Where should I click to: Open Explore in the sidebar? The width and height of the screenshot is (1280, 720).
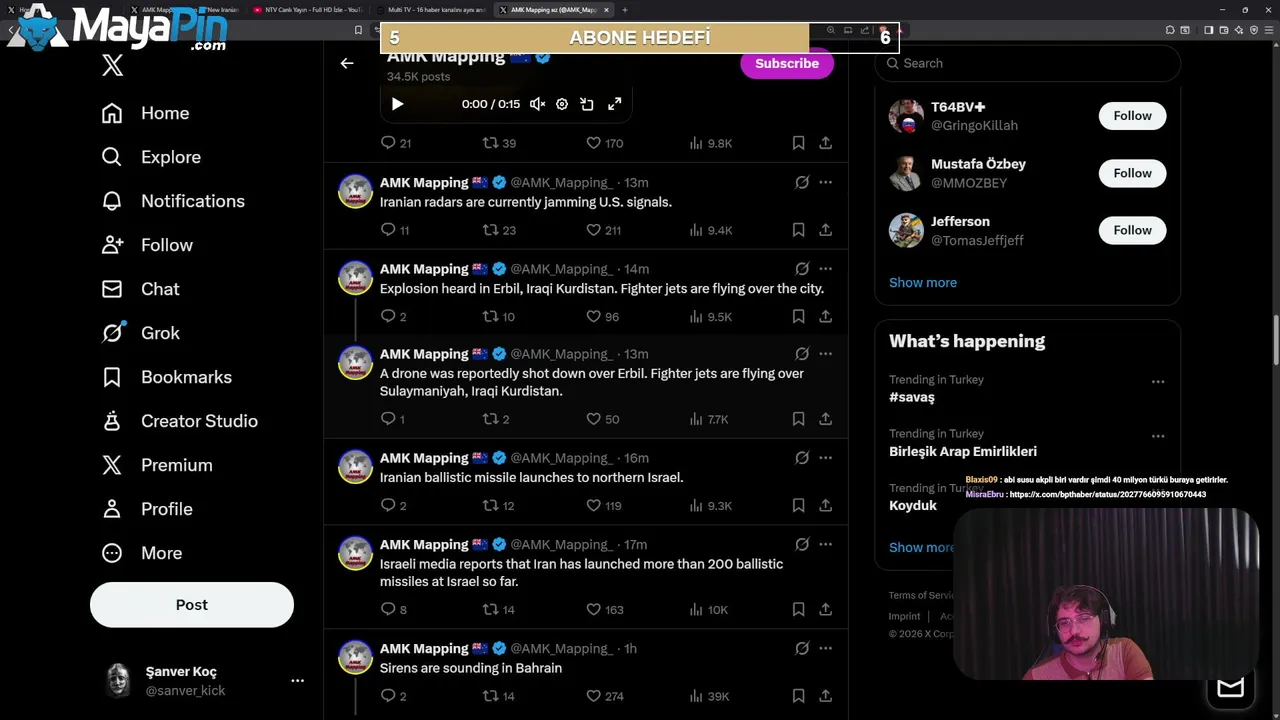tap(151, 157)
